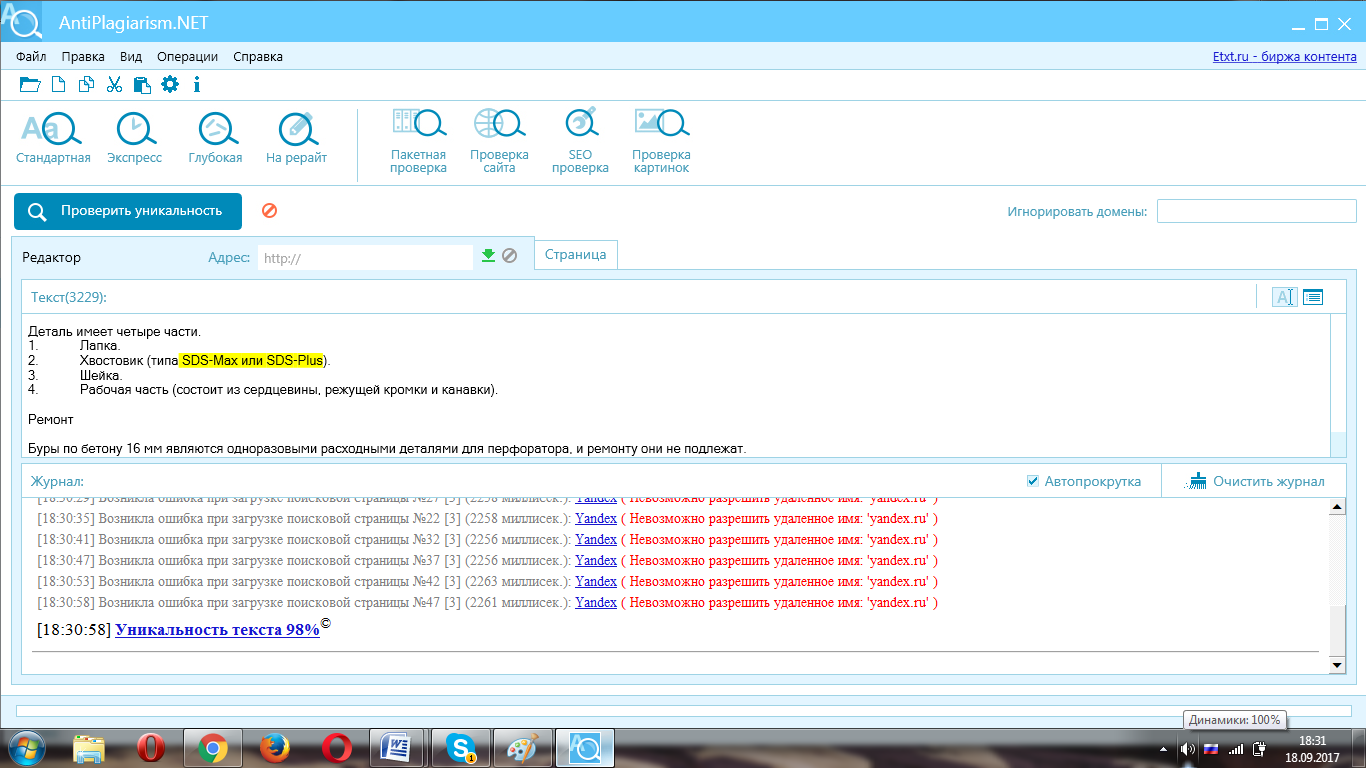Open Проверка сайта tool
This screenshot has width=1366, height=768.
pos(499,142)
